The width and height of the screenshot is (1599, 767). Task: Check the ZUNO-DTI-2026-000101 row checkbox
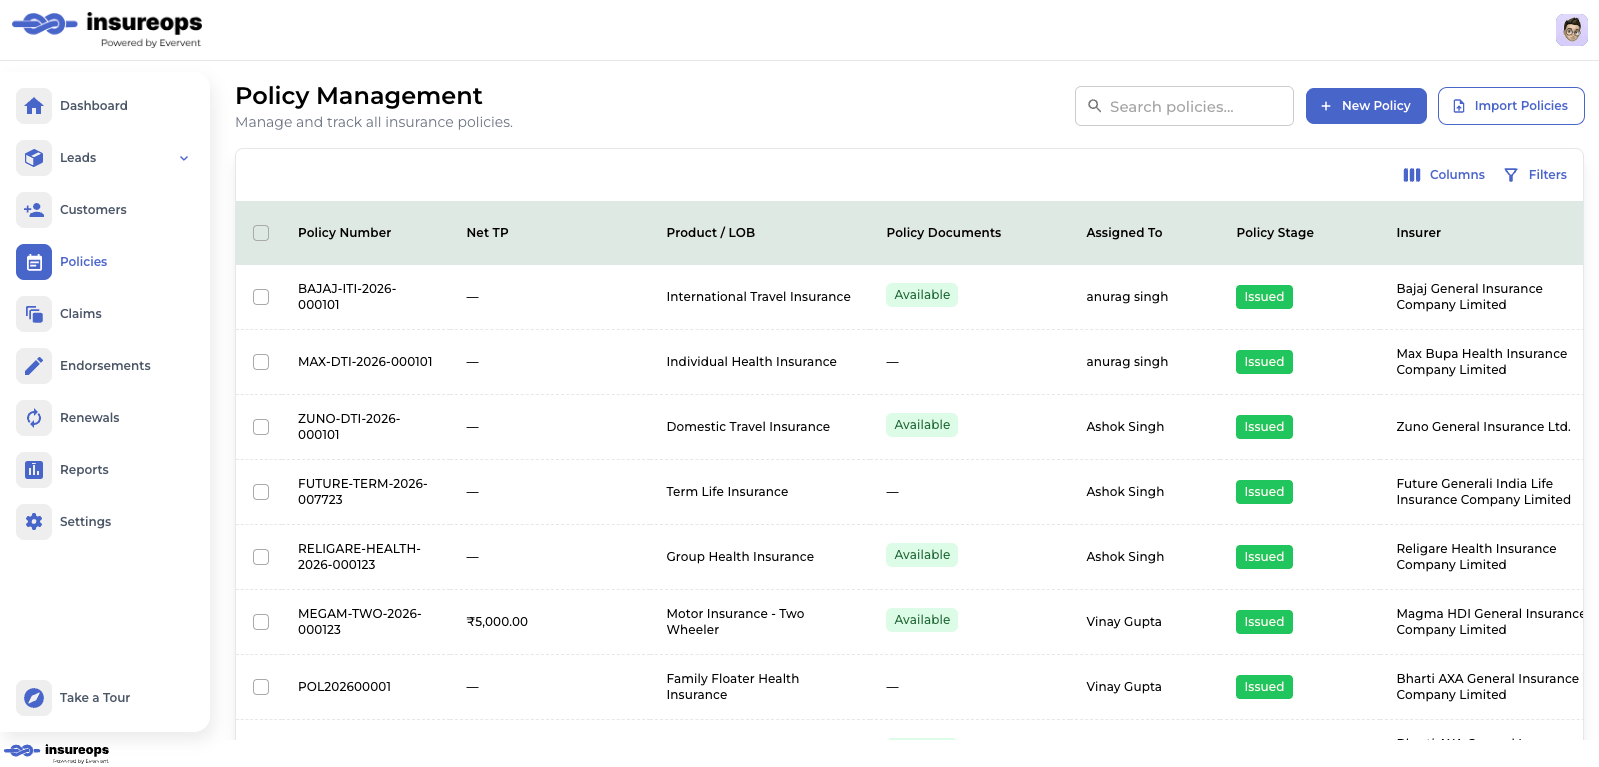pyautogui.click(x=261, y=427)
